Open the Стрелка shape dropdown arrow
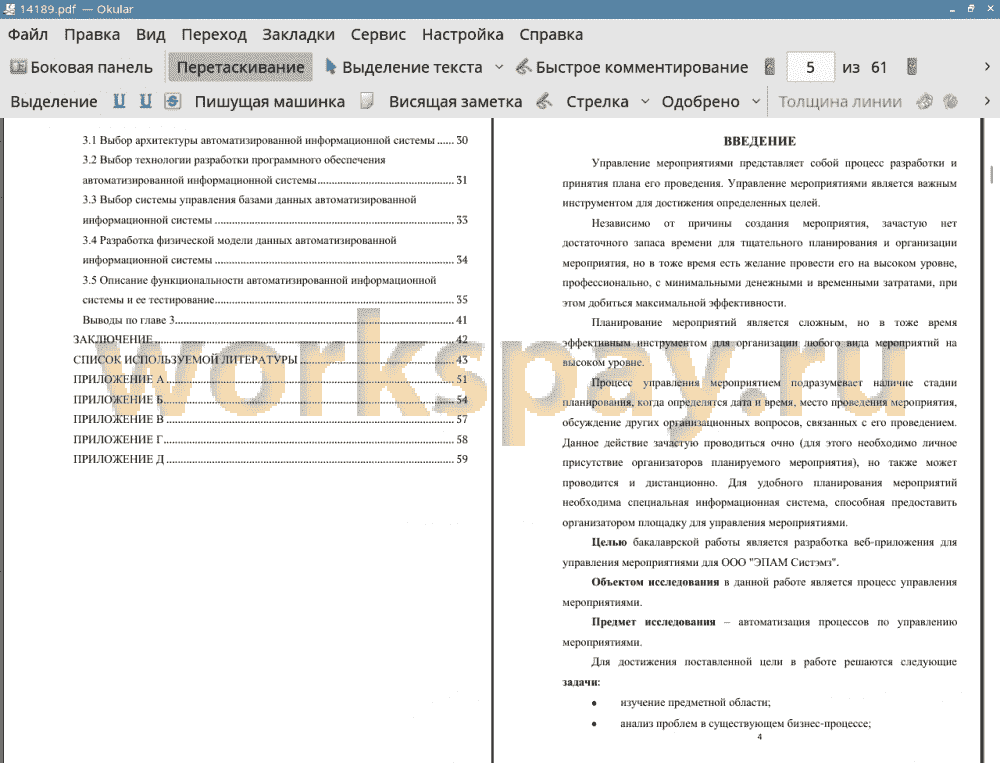The image size is (1000, 763). pyautogui.click(x=645, y=101)
